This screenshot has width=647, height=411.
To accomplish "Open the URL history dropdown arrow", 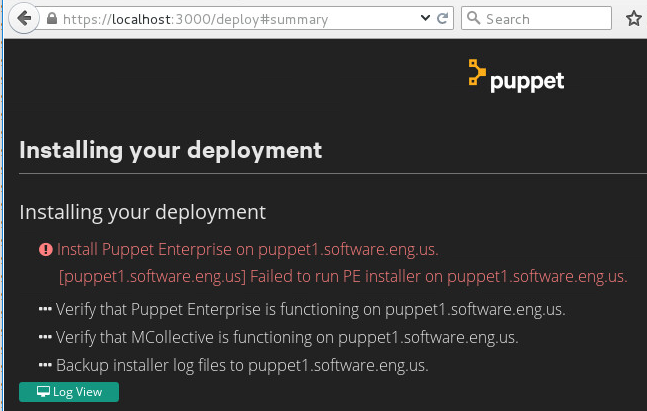I will click(425, 18).
